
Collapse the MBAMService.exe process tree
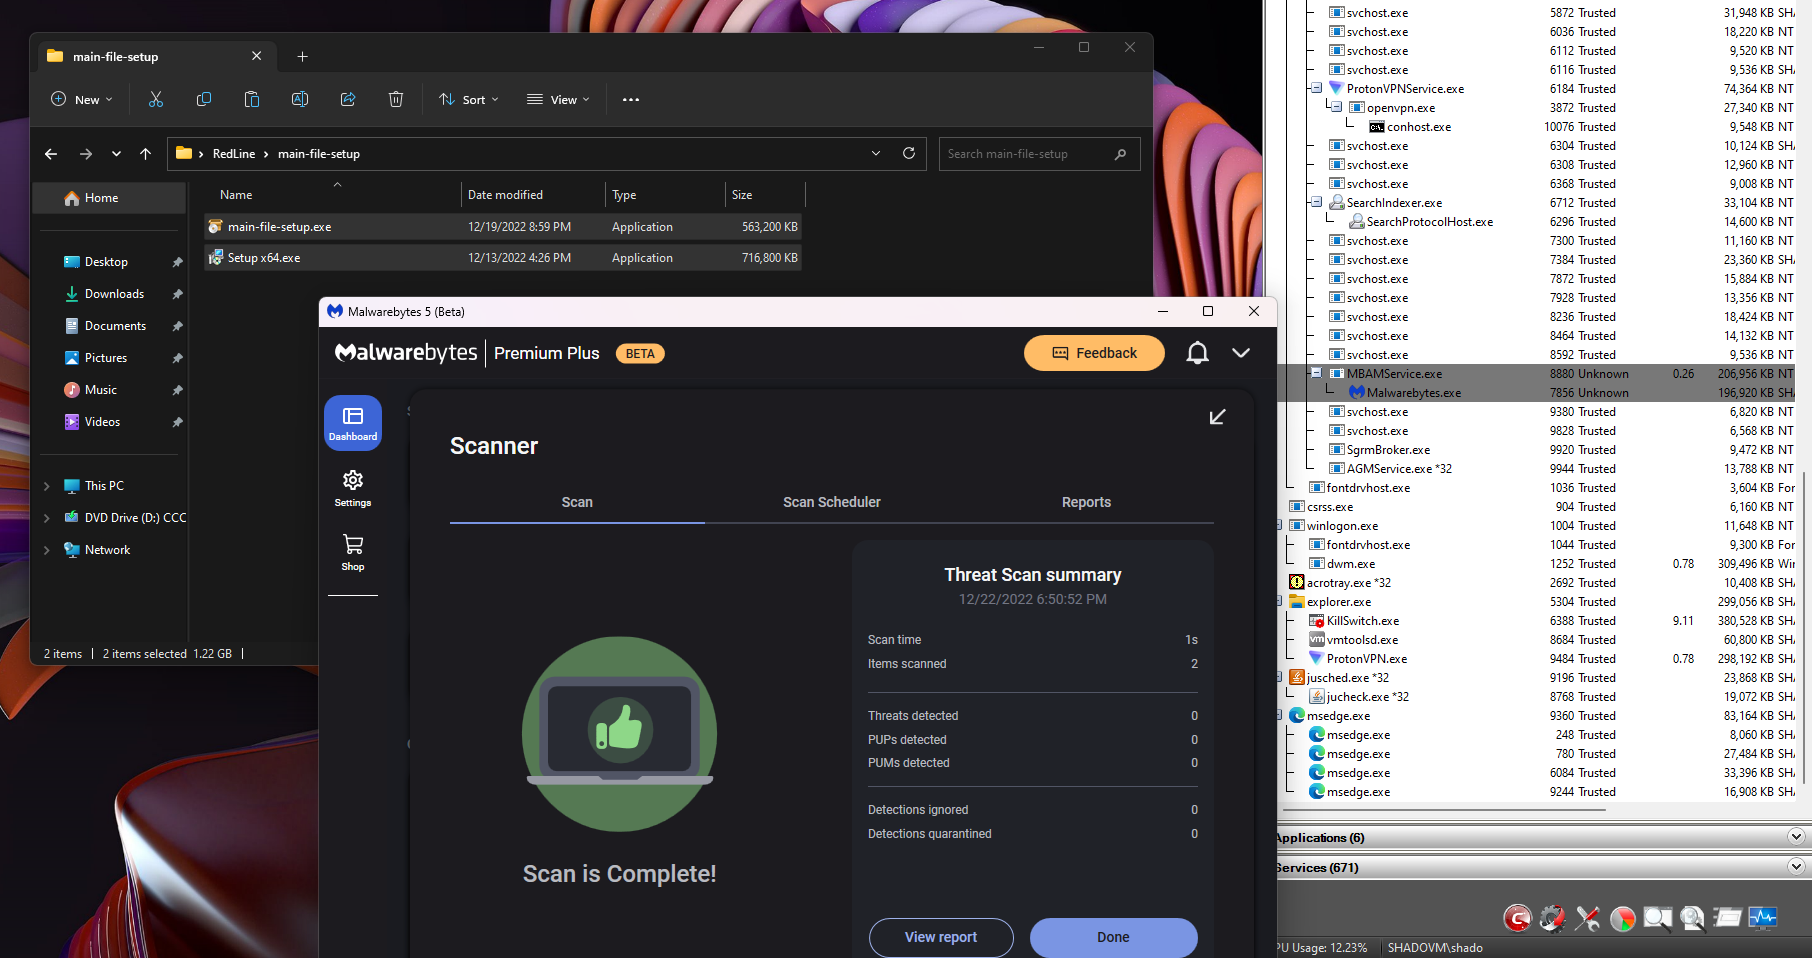click(1317, 373)
